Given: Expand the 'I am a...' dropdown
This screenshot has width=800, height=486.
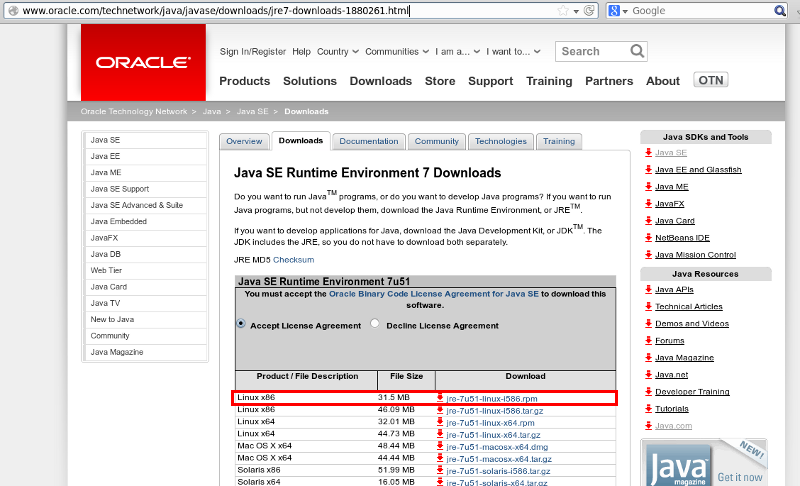Looking at the screenshot, I should tap(458, 52).
